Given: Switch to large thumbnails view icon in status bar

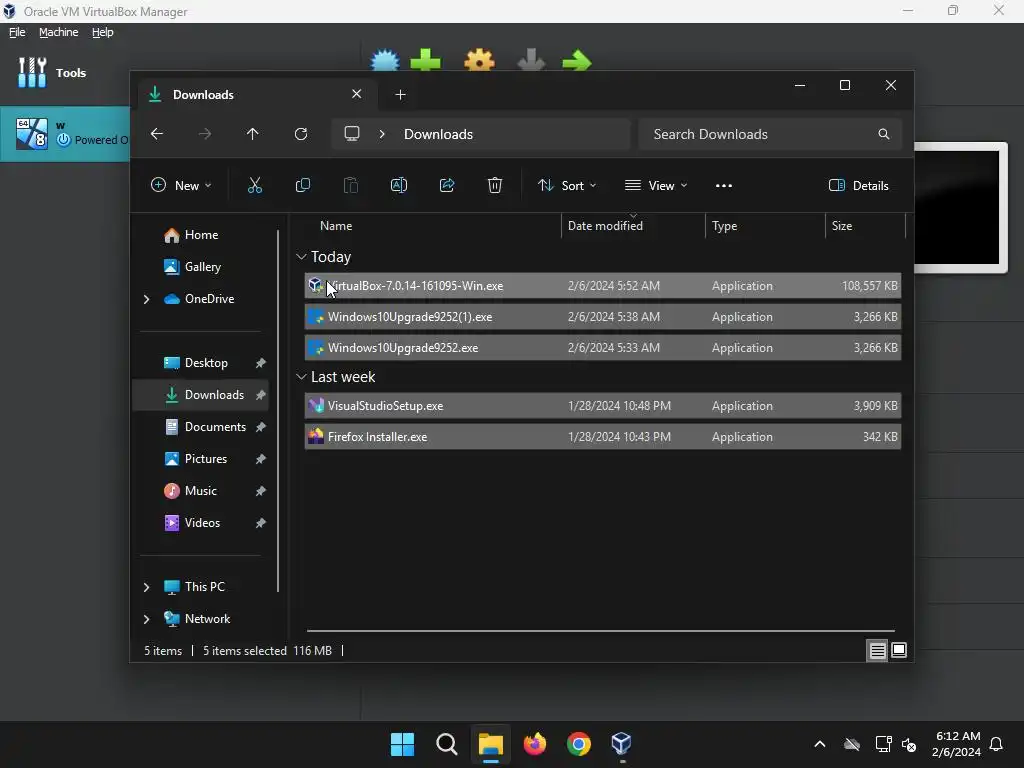Looking at the screenshot, I should click(x=899, y=650).
